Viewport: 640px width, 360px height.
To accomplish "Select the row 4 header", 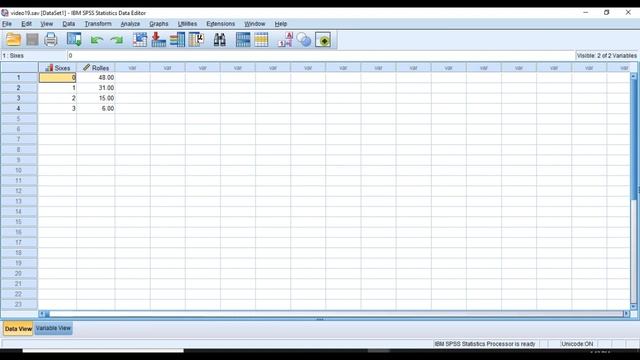I will (19, 108).
